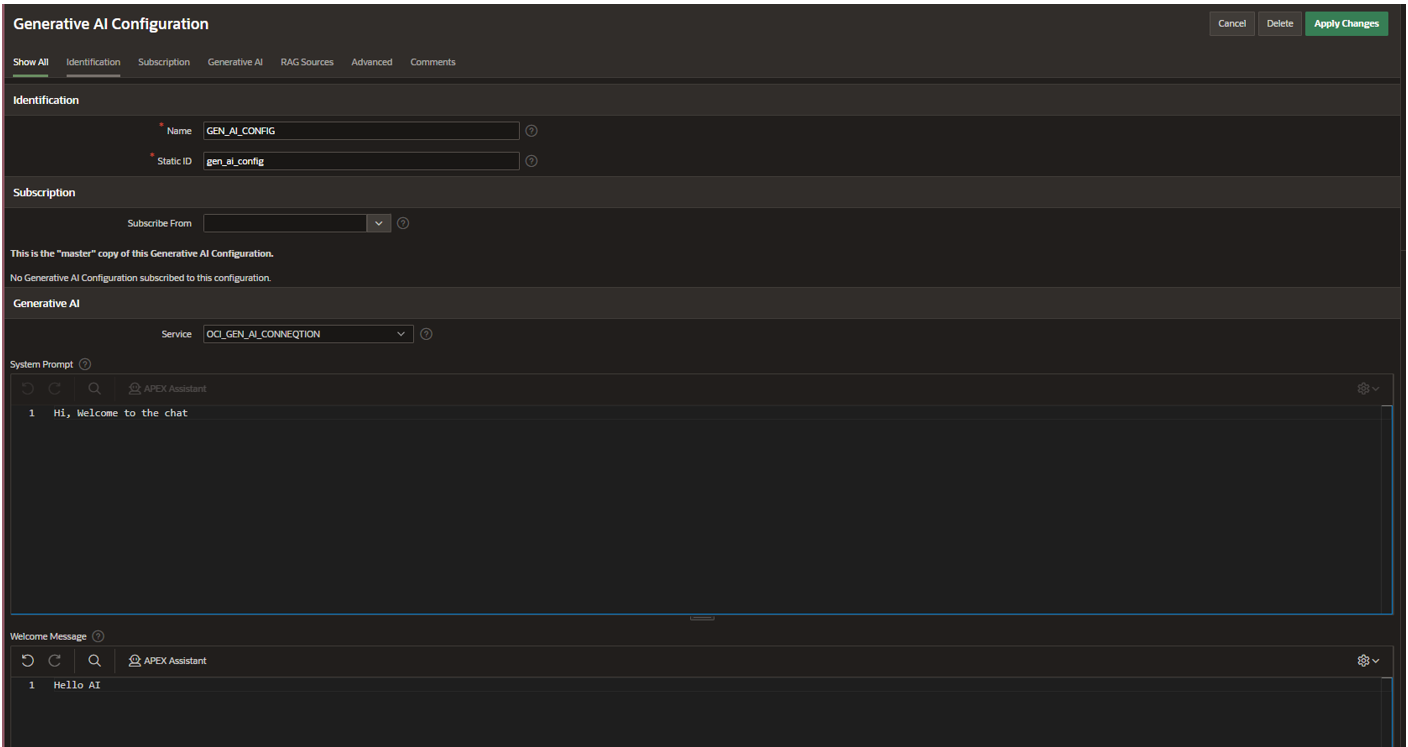Click the help icon next to Name field
This screenshot has width=1408, height=747.
(531, 131)
